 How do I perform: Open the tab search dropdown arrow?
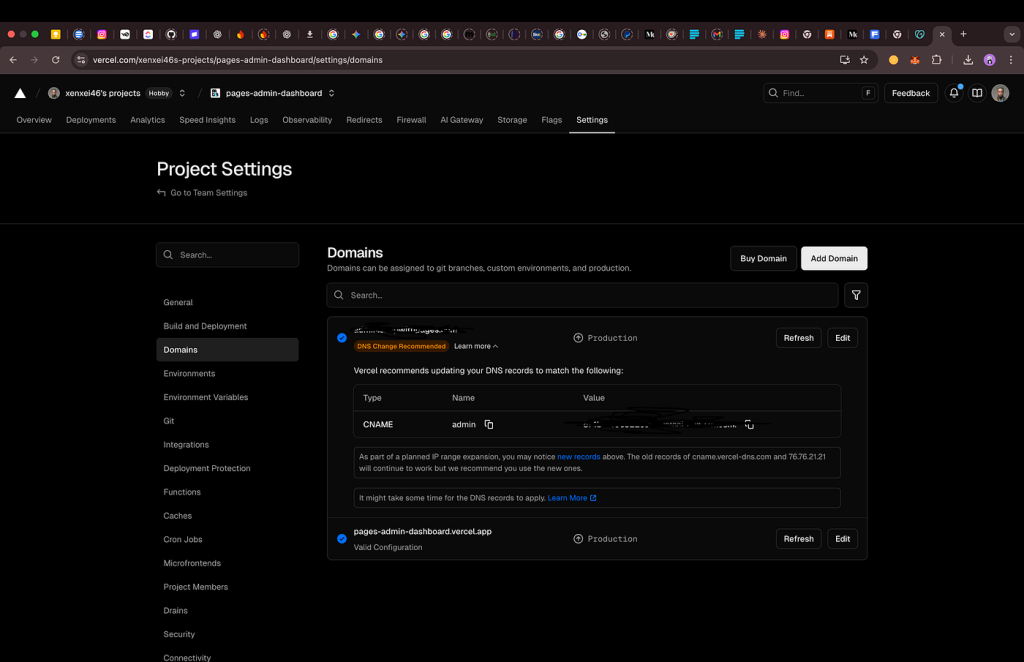[x=1012, y=34]
